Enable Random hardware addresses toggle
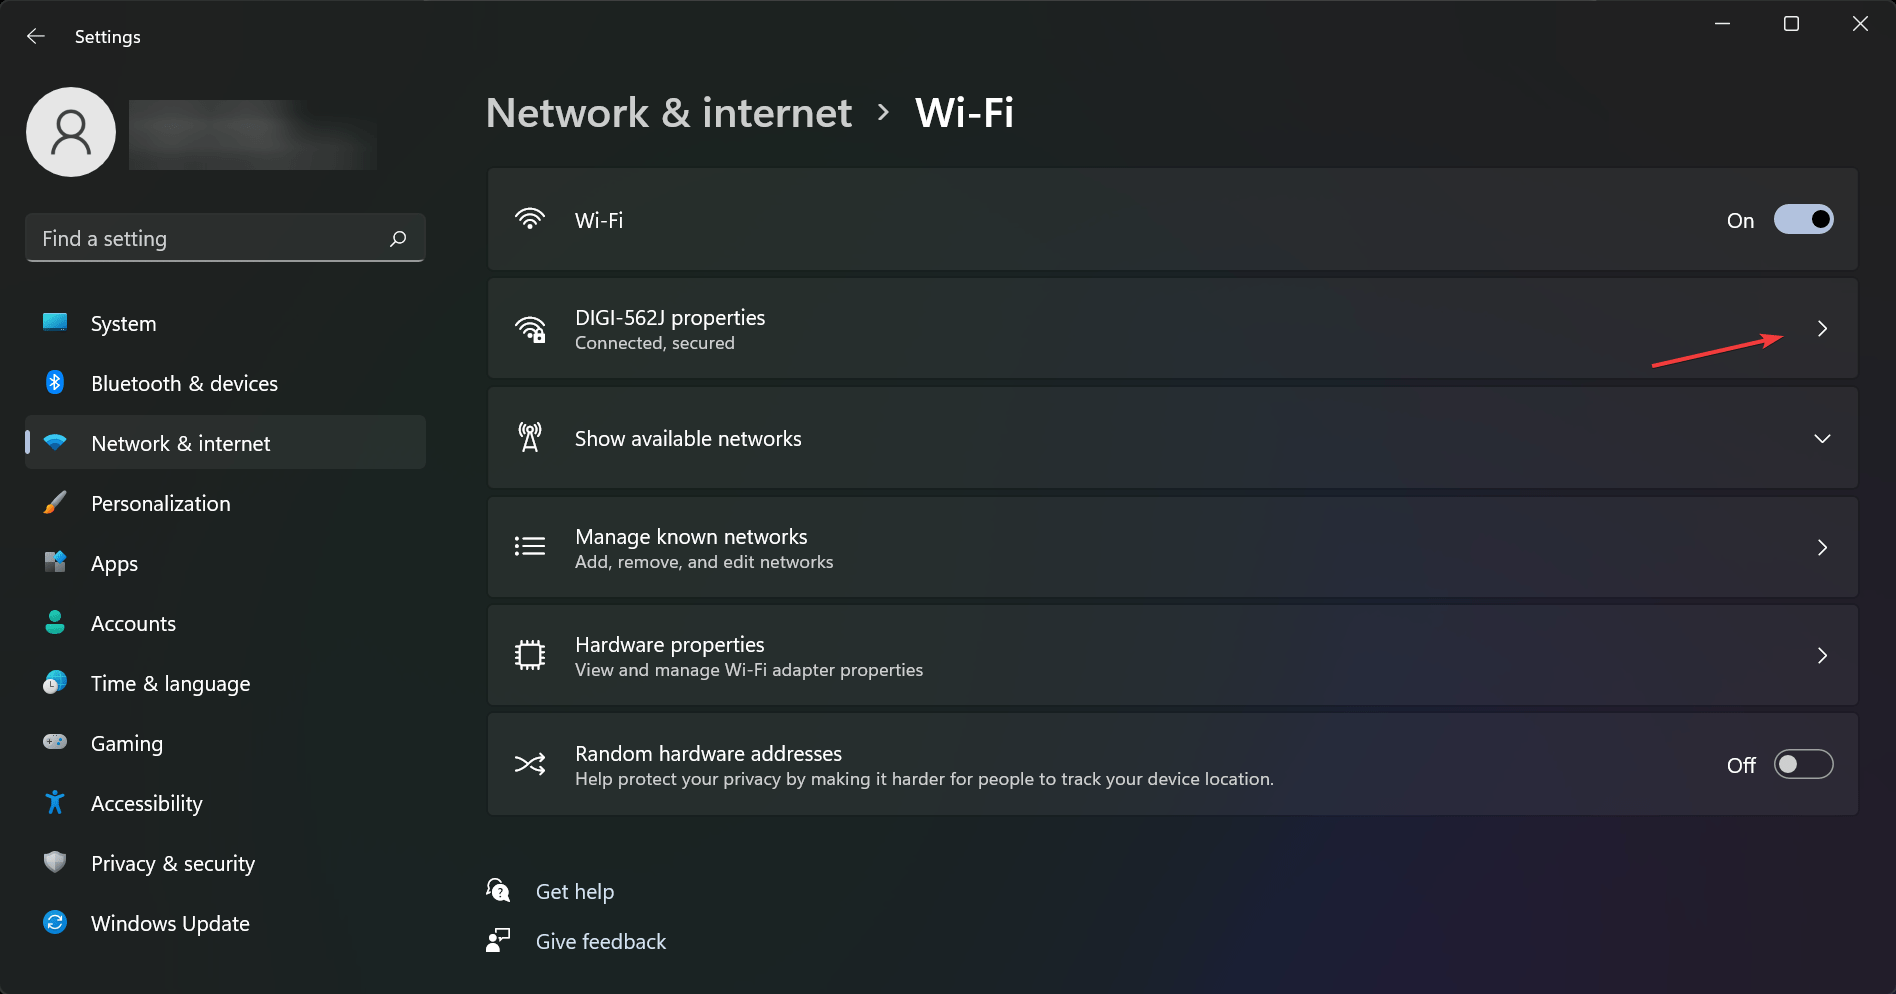 (x=1803, y=765)
